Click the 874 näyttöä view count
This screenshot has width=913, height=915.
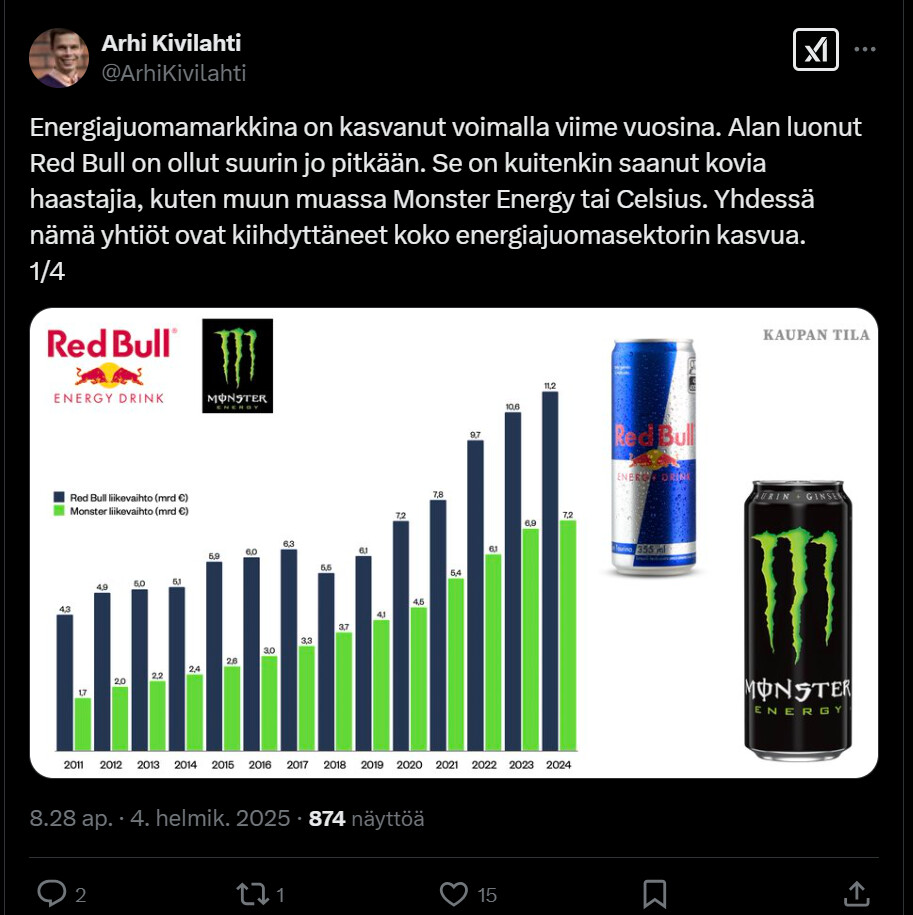366,818
